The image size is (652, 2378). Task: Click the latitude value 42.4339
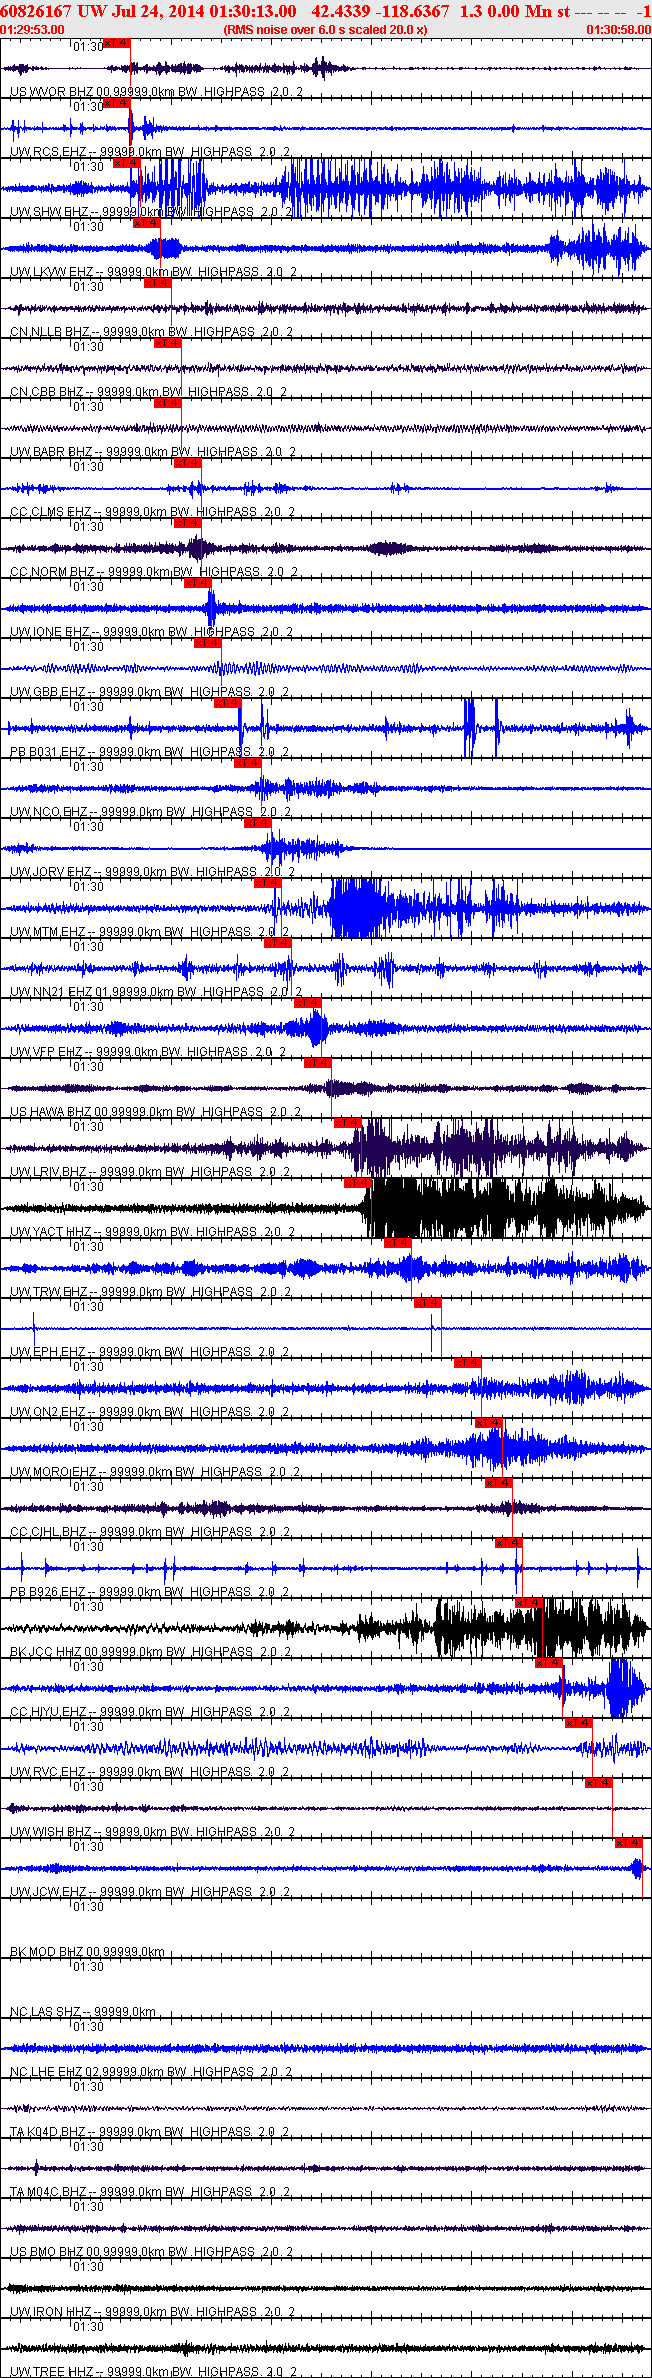(340, 11)
